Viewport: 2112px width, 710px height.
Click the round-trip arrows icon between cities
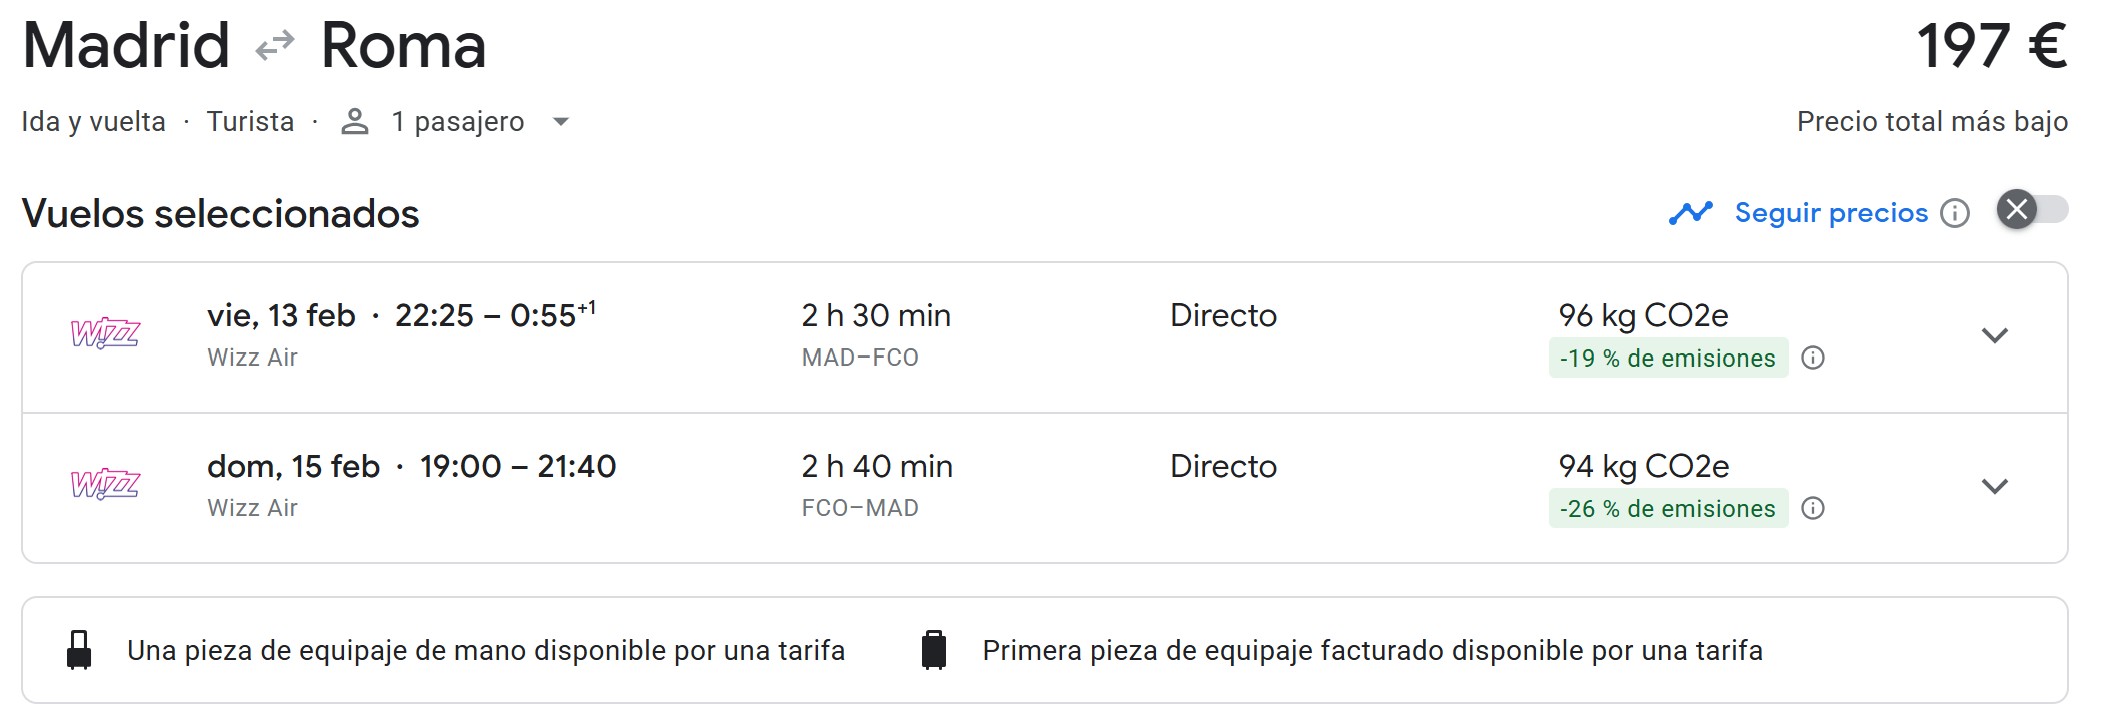(x=275, y=46)
